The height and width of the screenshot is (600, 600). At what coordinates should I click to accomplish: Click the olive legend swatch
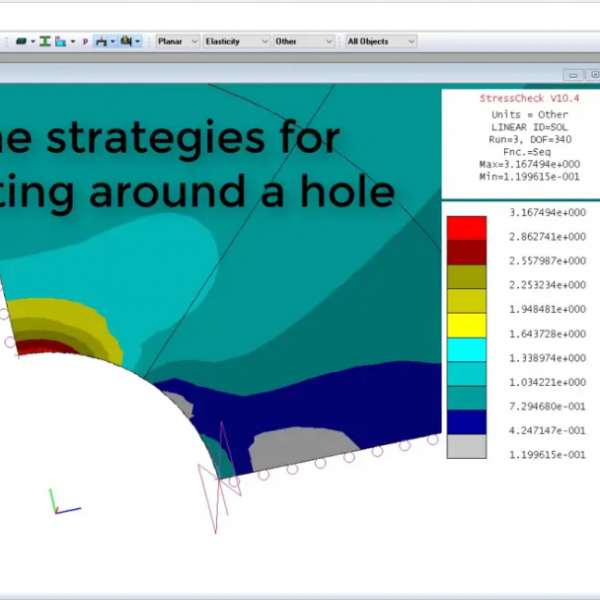click(x=466, y=277)
